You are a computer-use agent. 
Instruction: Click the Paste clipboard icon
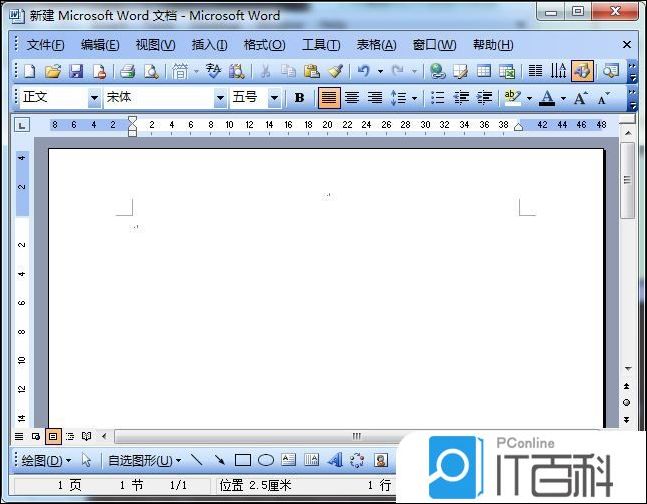[312, 71]
